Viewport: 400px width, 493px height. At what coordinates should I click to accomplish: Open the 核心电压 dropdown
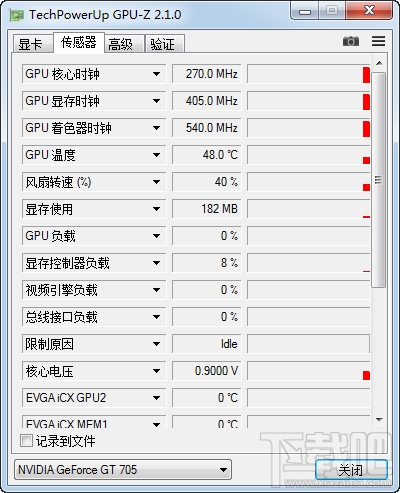pos(156,371)
